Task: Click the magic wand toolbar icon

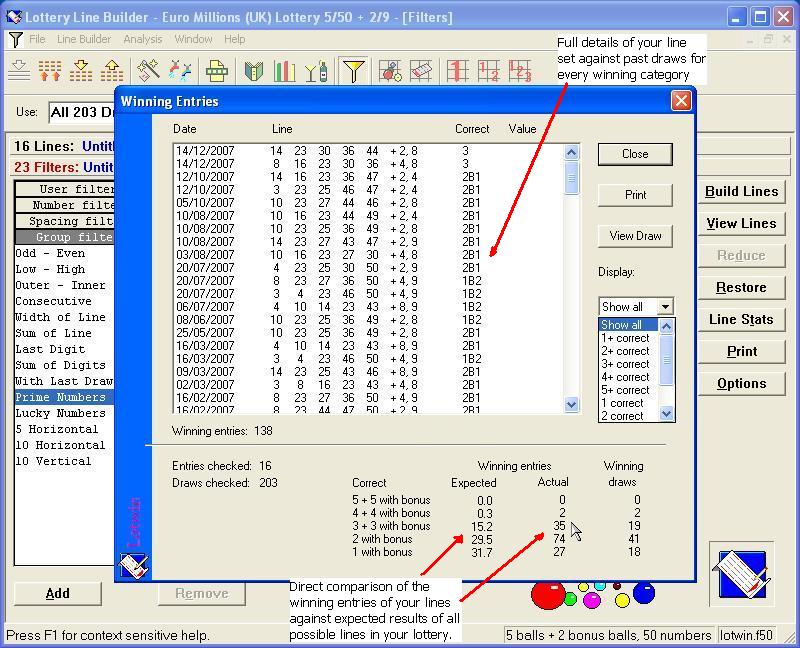Action: pos(149,71)
